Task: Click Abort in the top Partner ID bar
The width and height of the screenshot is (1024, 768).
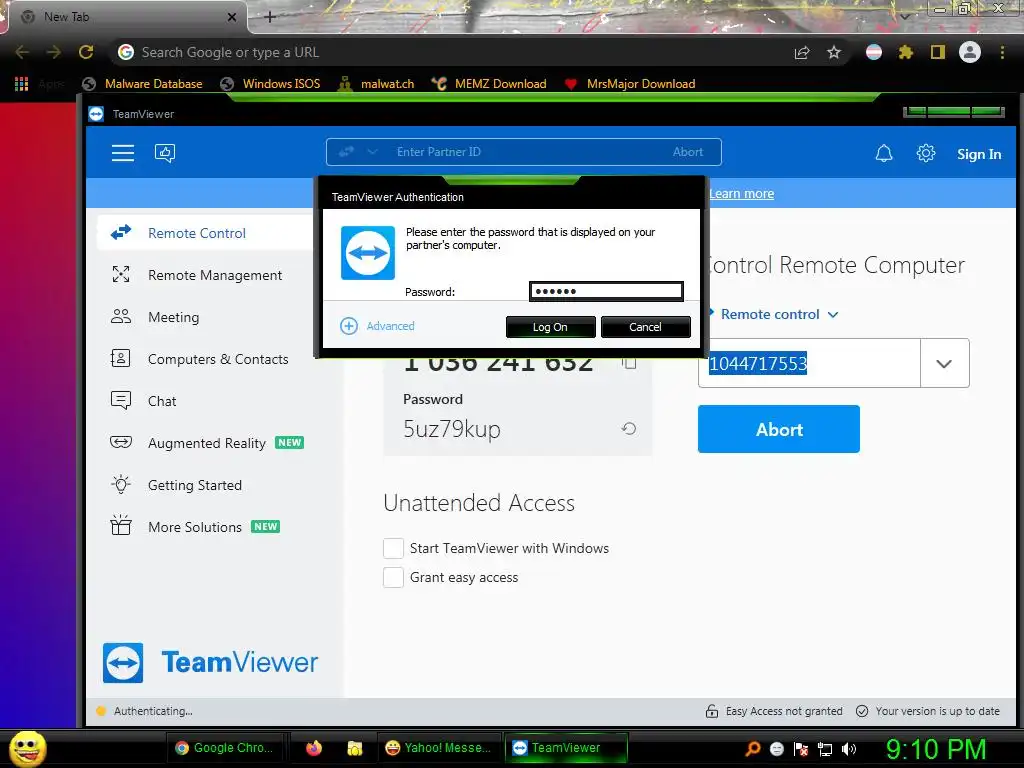Action: 688,152
